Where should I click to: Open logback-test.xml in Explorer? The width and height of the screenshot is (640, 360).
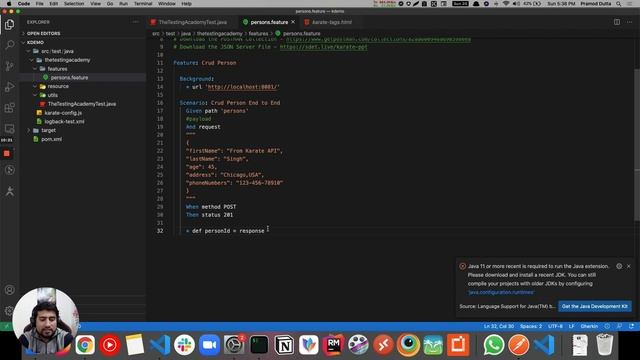pos(64,122)
